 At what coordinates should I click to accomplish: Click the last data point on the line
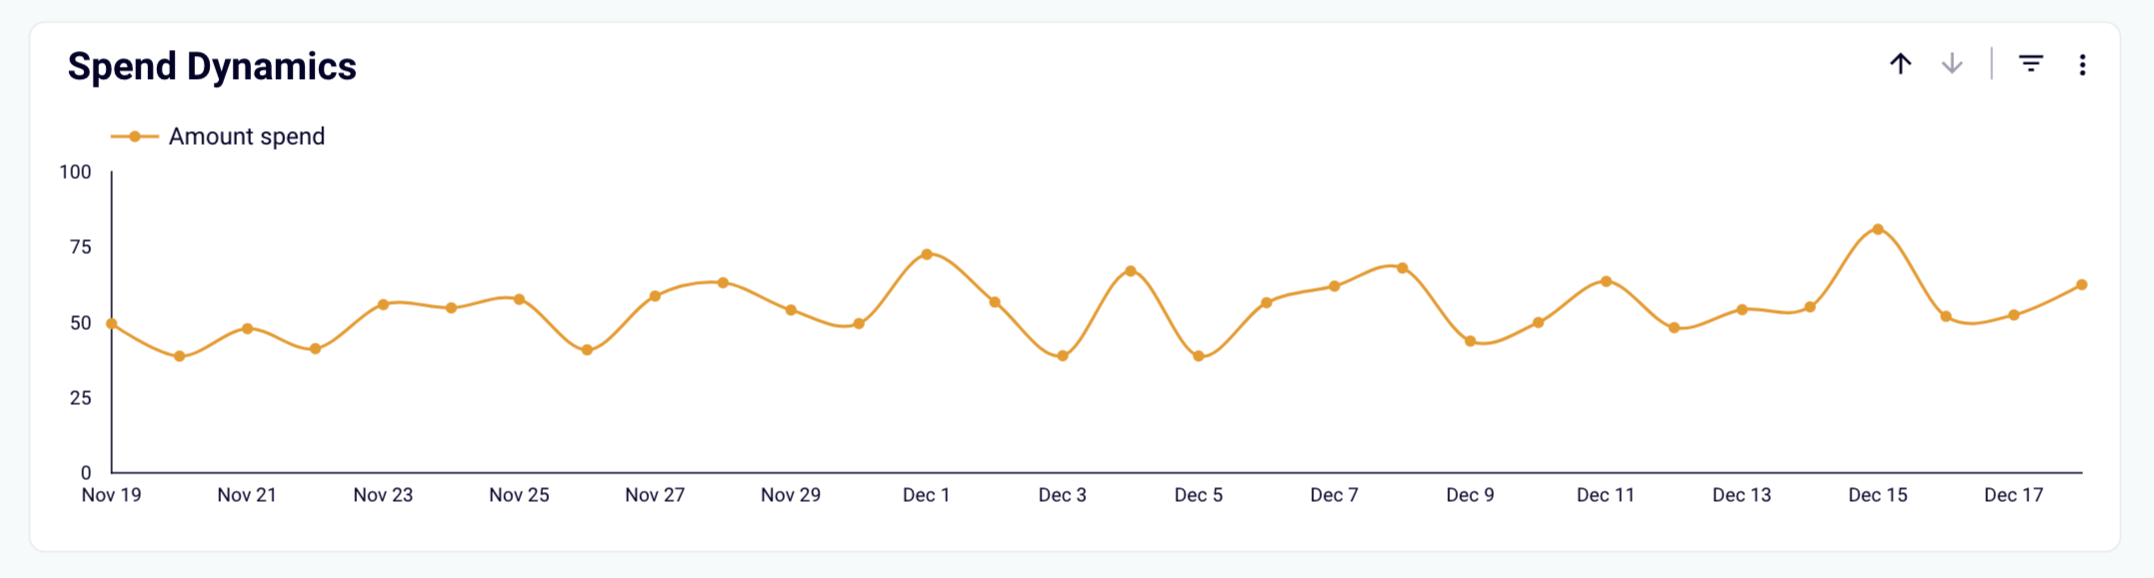[2082, 285]
